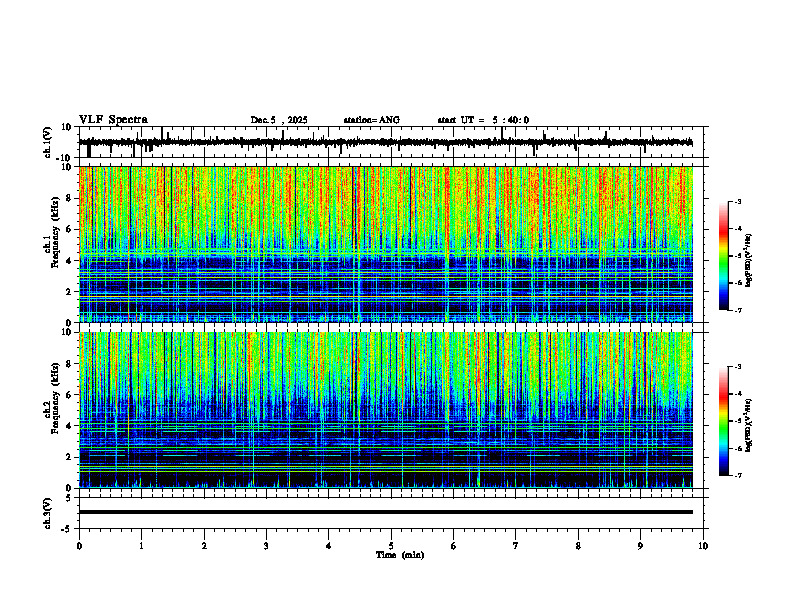Image resolution: width=792 pixels, height=612 pixels.
Task: Click the "Dec. 5, 2025" date label
Action: click(279, 120)
